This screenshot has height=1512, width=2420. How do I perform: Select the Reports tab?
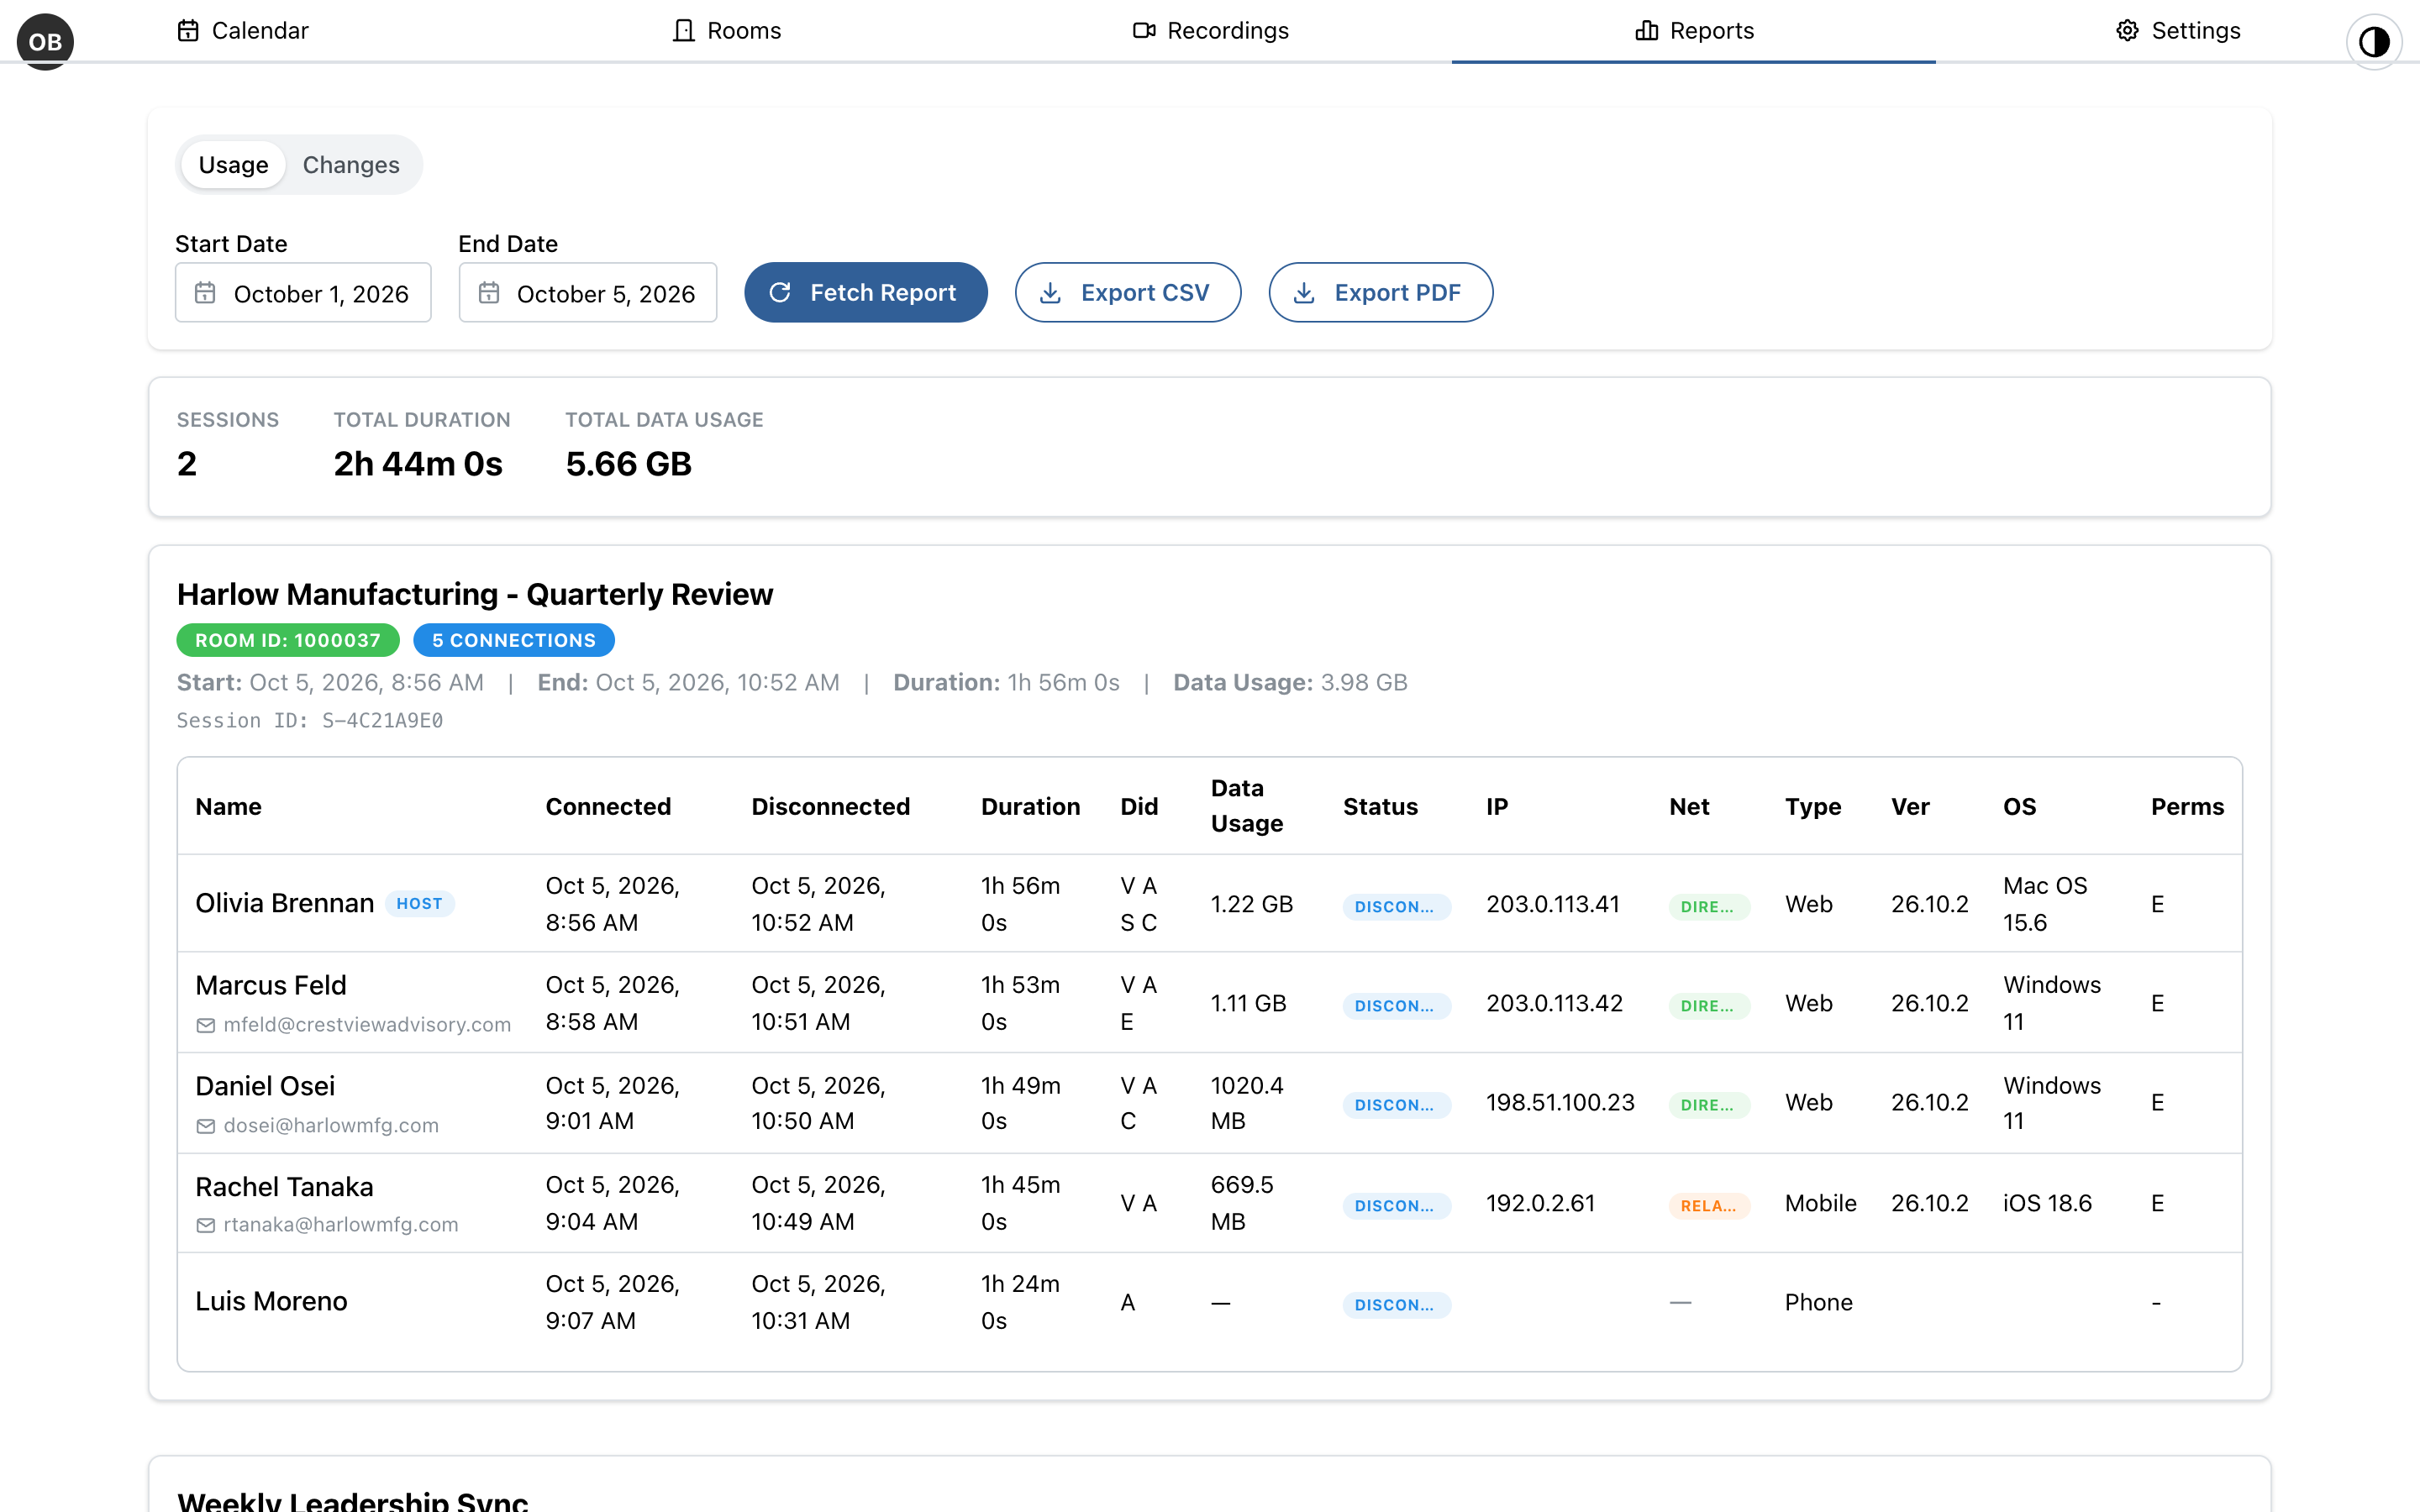tap(1694, 31)
